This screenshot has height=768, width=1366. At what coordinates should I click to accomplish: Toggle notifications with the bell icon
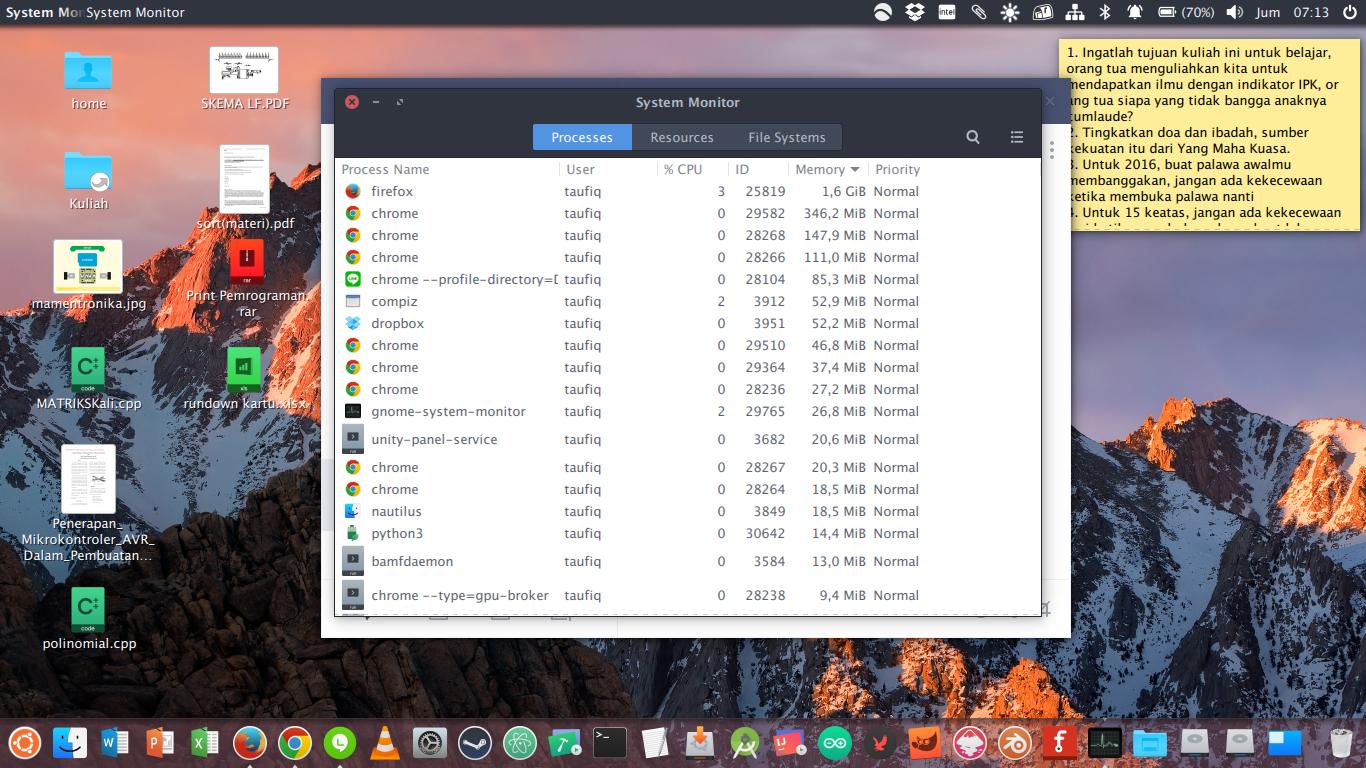(1134, 12)
